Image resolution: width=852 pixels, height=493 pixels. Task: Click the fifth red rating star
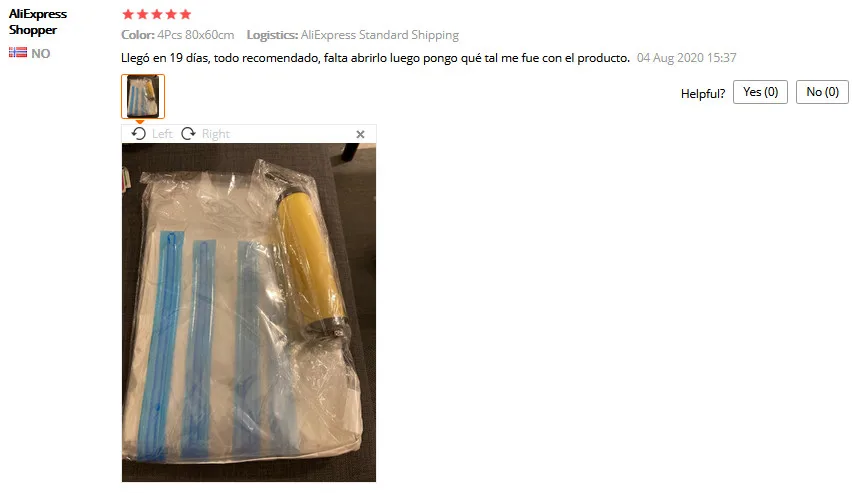coord(185,14)
